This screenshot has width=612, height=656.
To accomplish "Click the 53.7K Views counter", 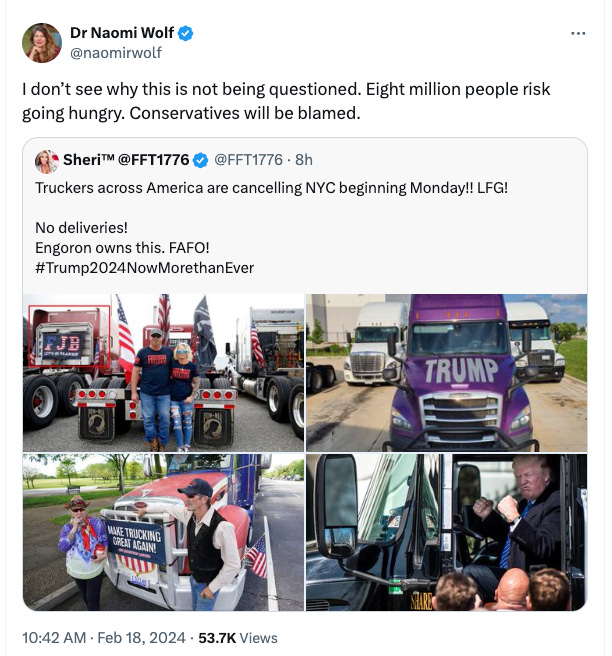I will click(238, 638).
